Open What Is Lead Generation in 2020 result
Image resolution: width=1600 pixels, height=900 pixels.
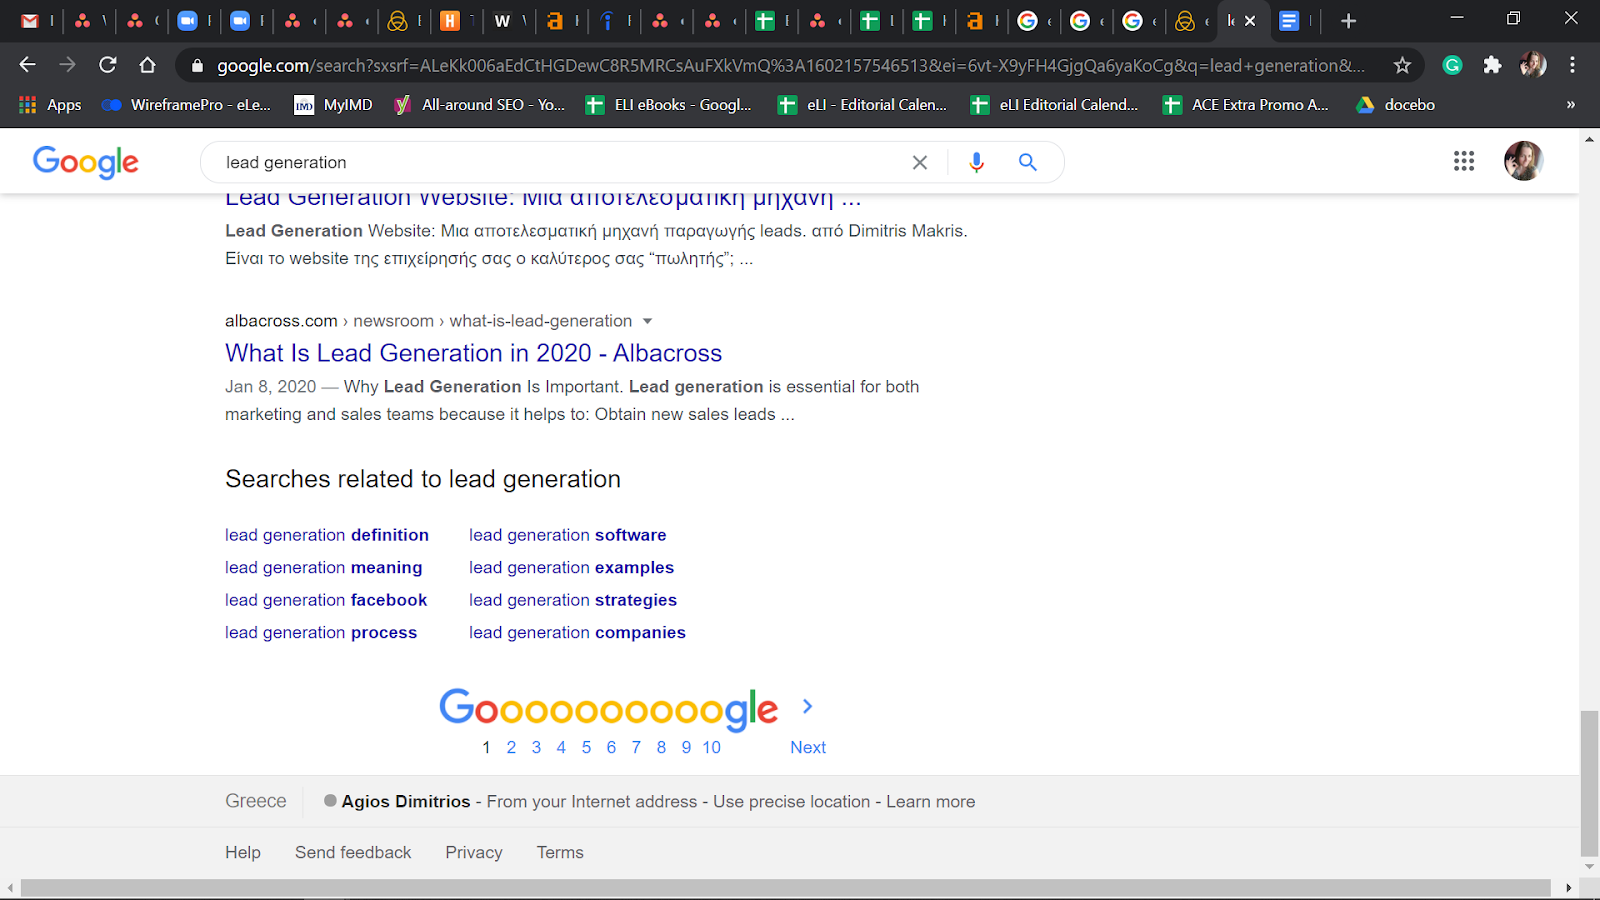[473, 353]
